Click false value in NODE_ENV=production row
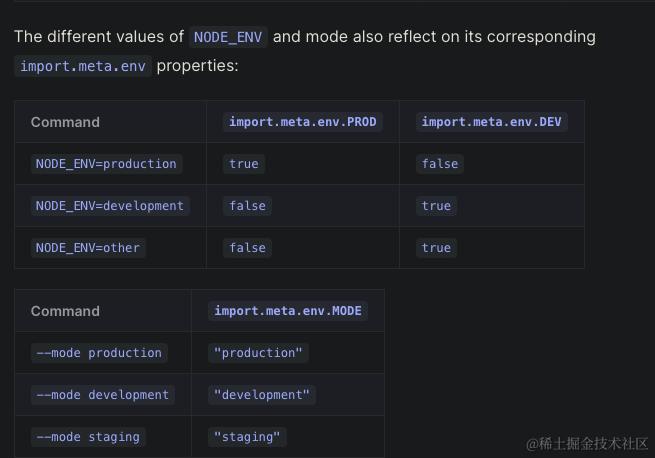 pyautogui.click(x=439, y=164)
